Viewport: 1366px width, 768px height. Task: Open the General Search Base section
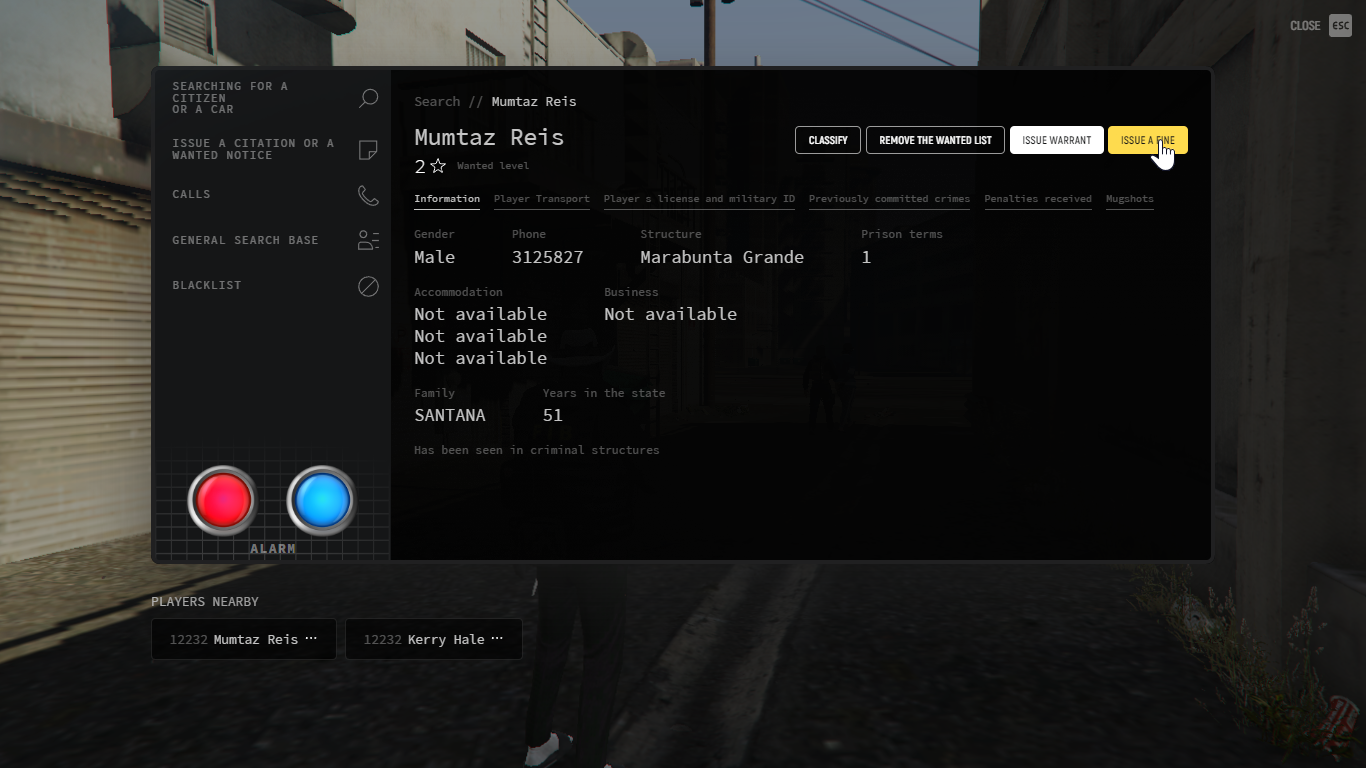coord(275,240)
